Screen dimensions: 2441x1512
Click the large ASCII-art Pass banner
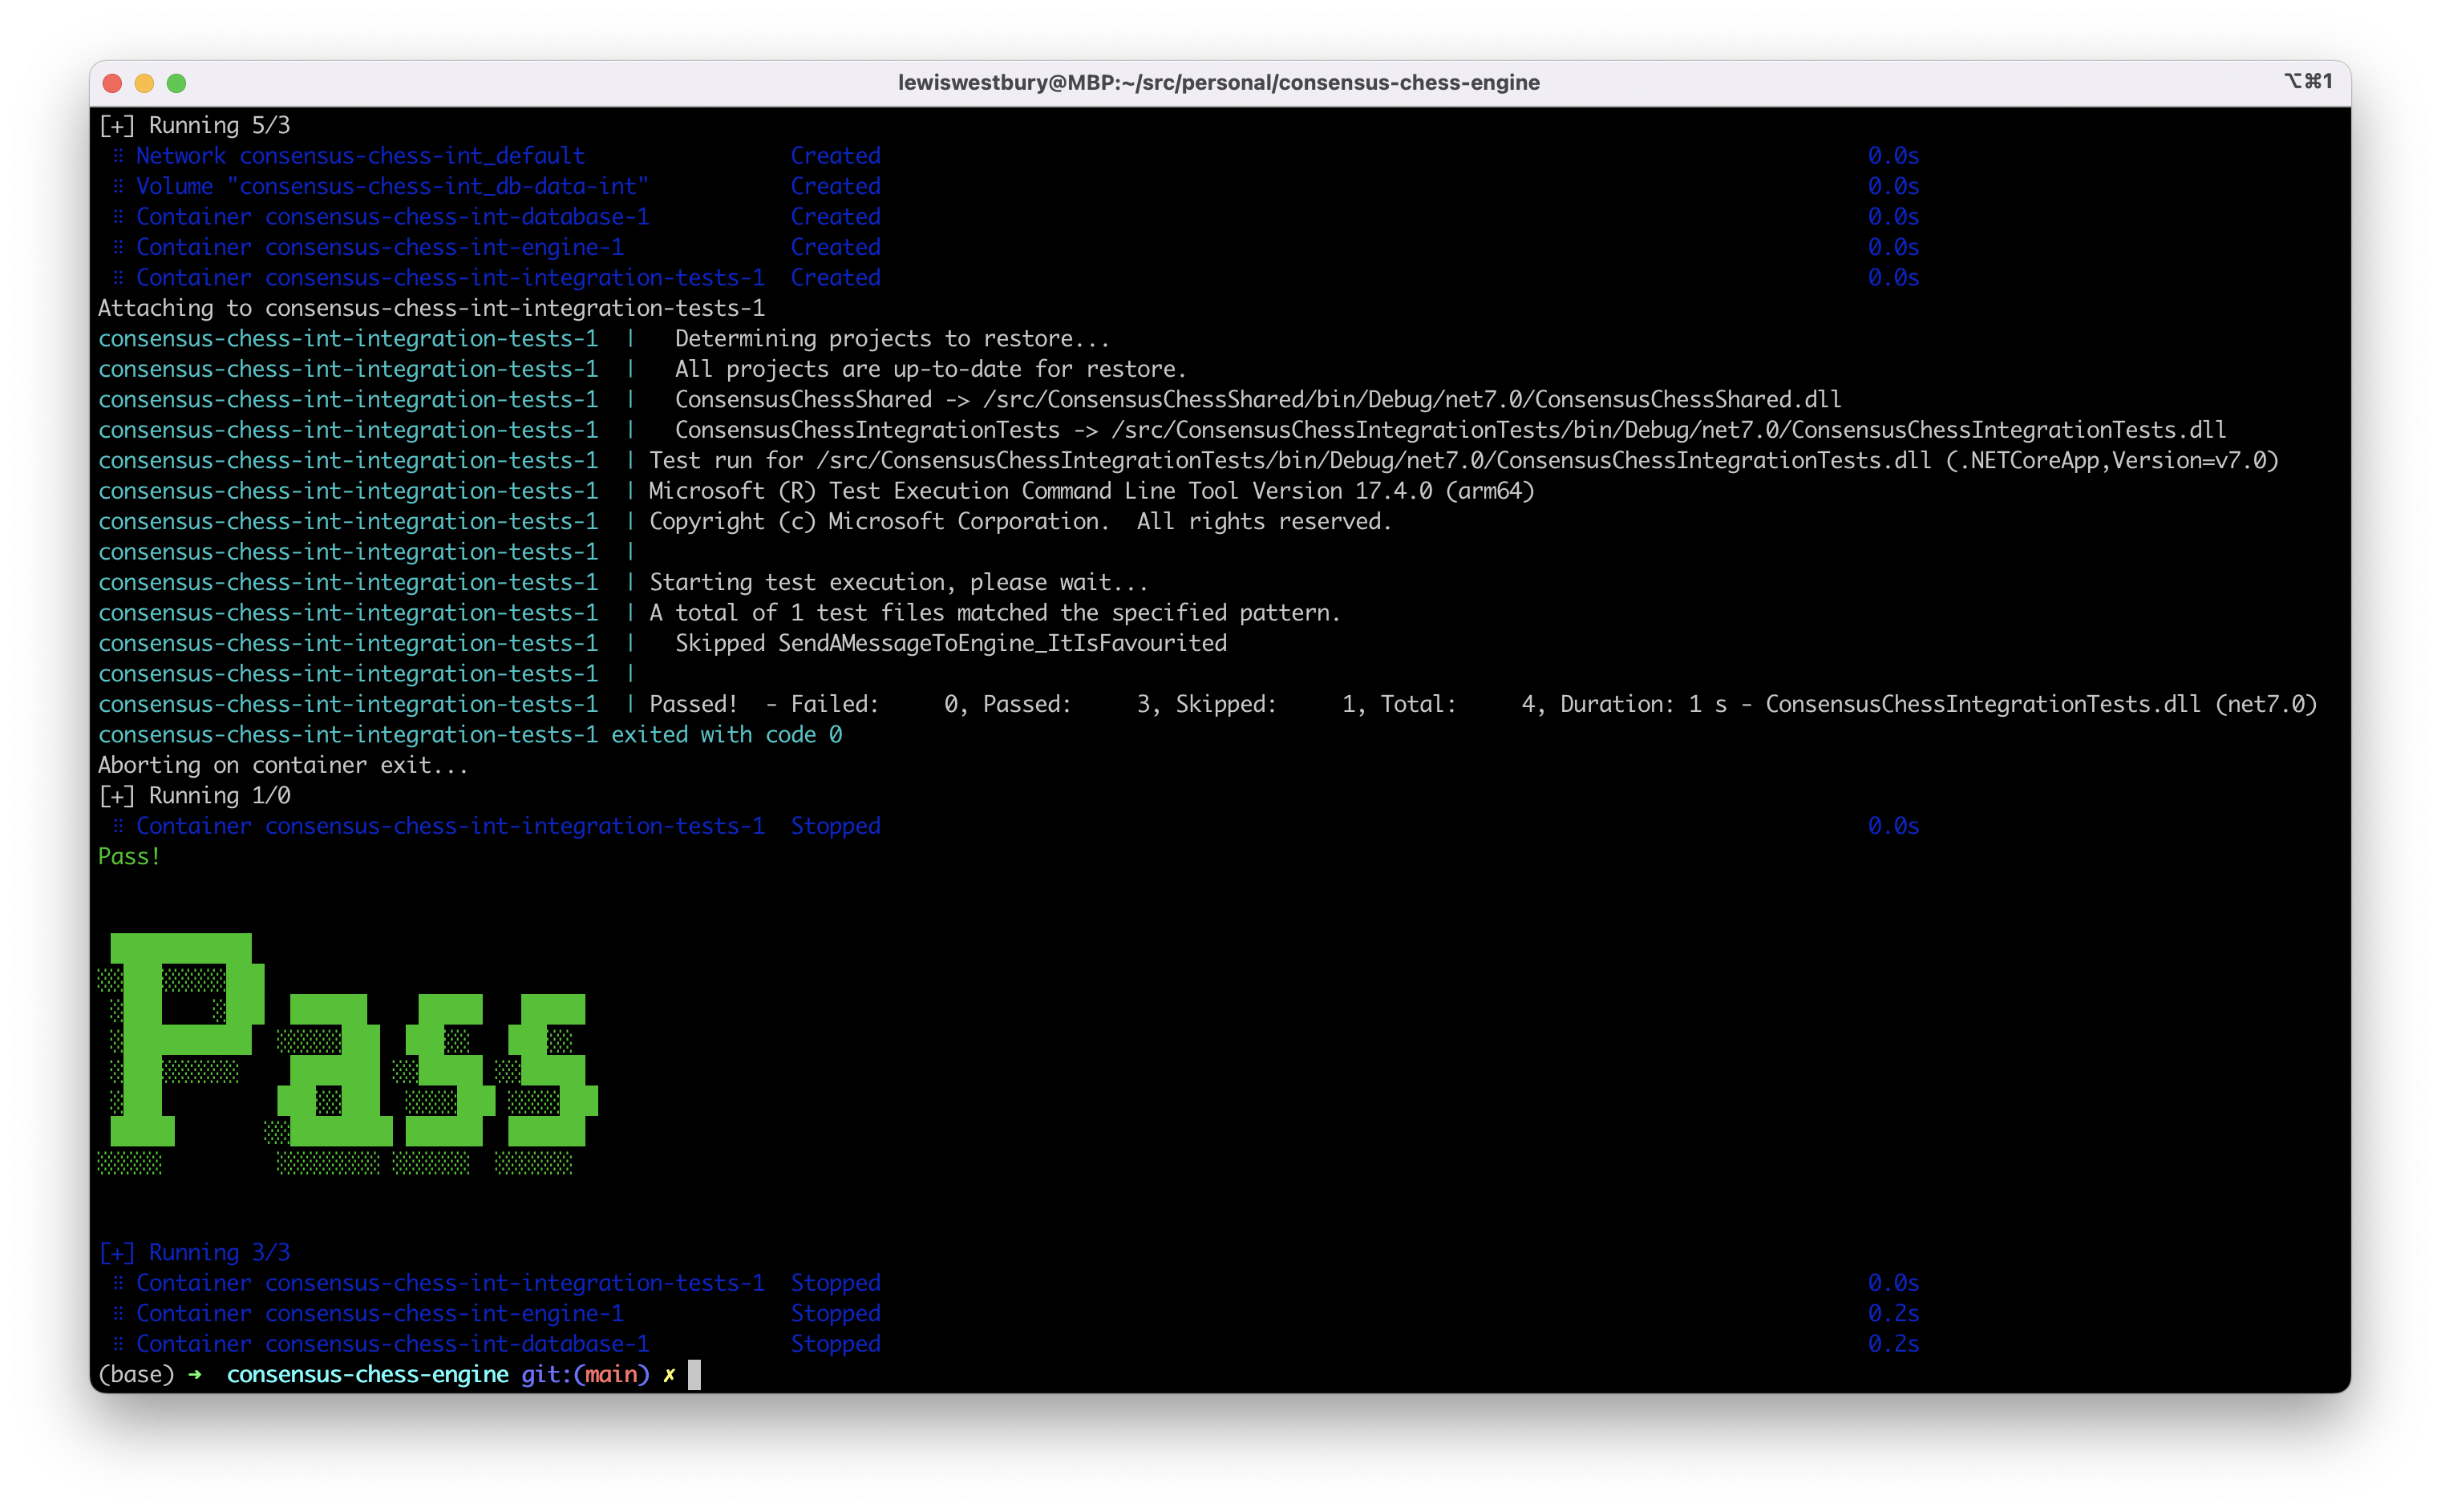click(347, 1053)
